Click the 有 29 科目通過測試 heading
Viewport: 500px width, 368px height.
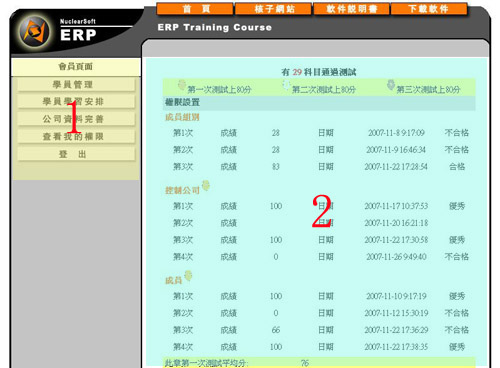319,72
